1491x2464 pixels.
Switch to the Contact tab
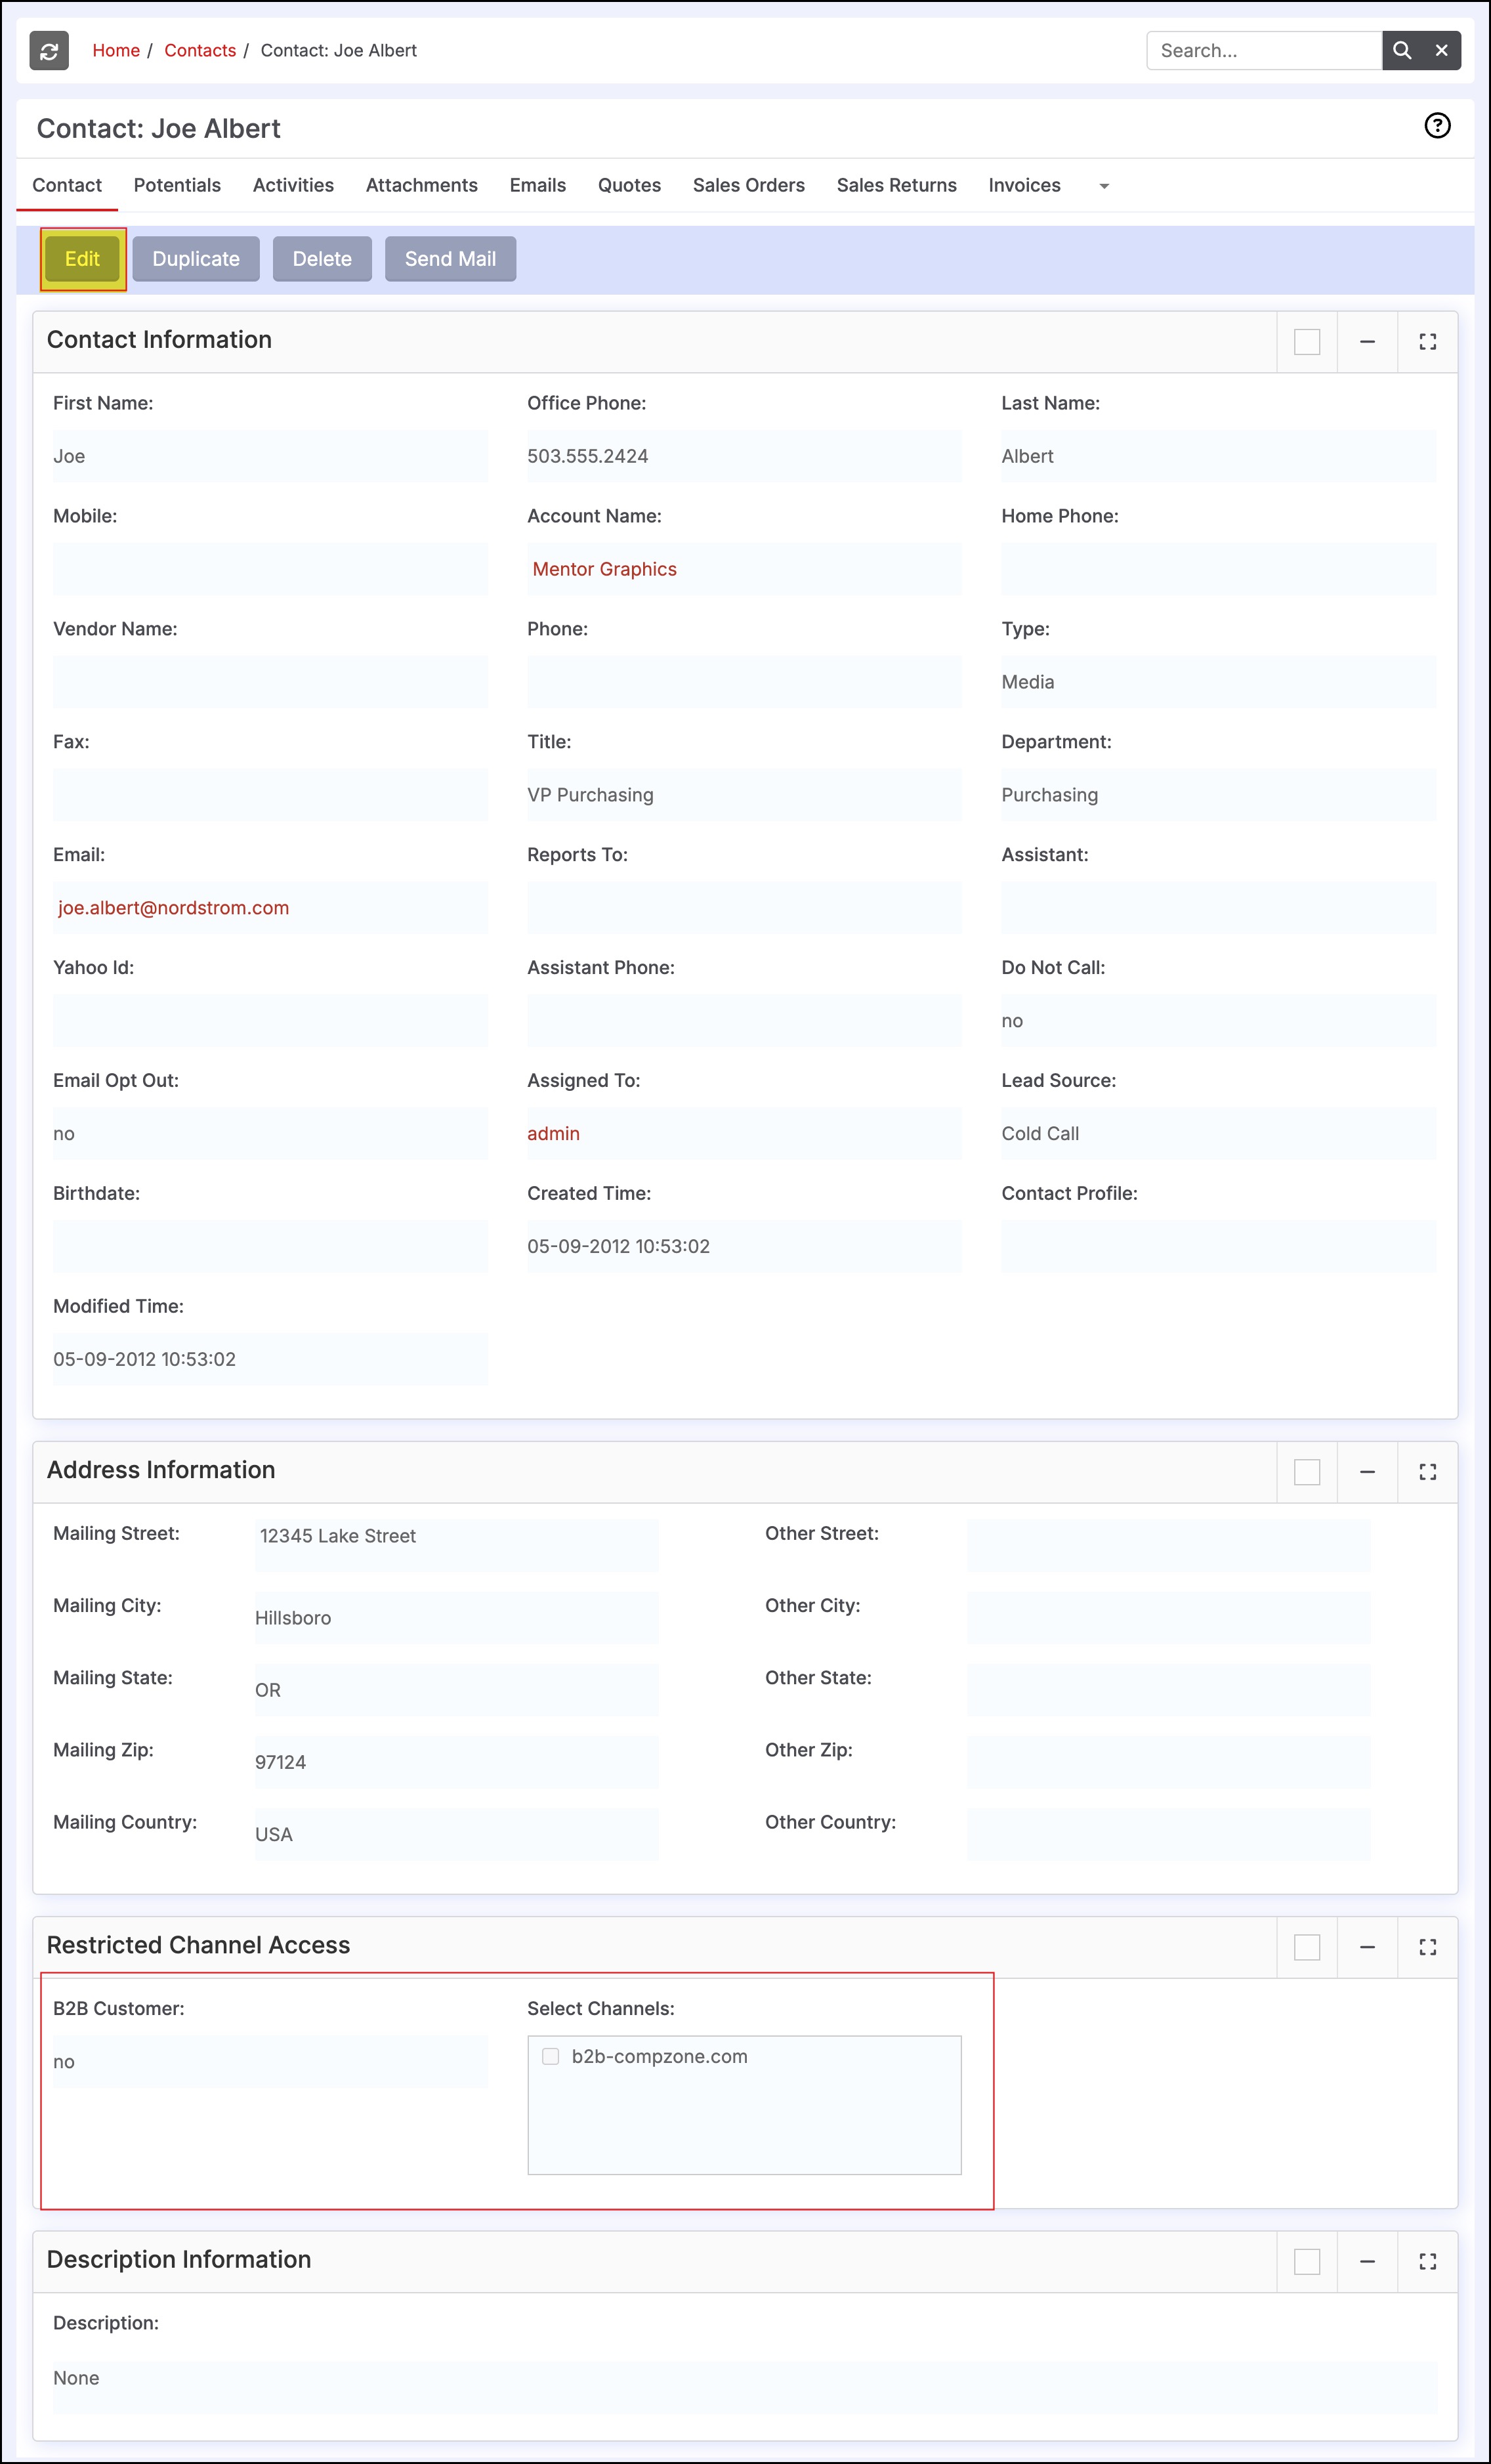(67, 185)
